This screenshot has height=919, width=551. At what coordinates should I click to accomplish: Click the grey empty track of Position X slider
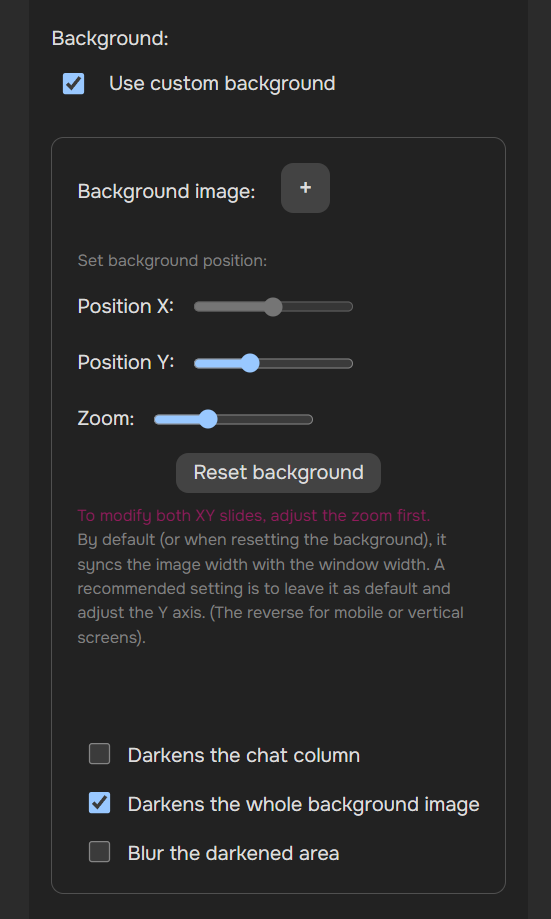click(x=318, y=307)
